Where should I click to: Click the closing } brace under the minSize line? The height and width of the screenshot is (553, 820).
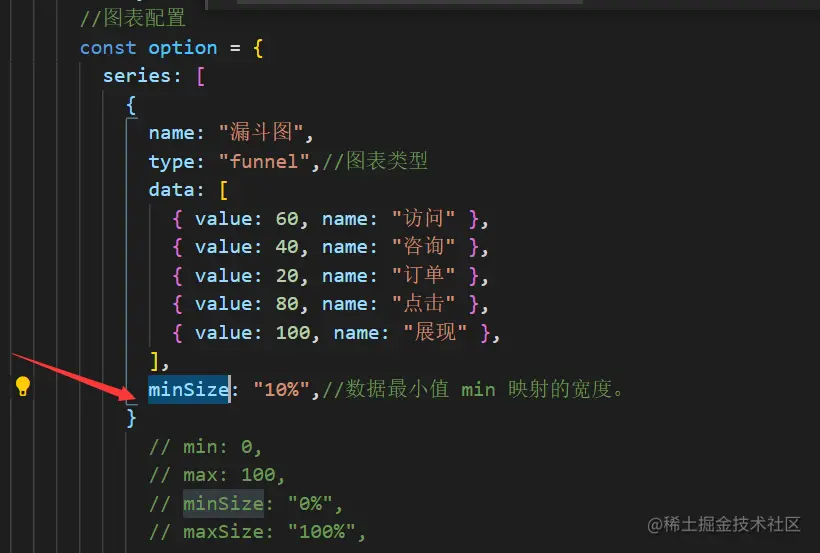click(131, 418)
